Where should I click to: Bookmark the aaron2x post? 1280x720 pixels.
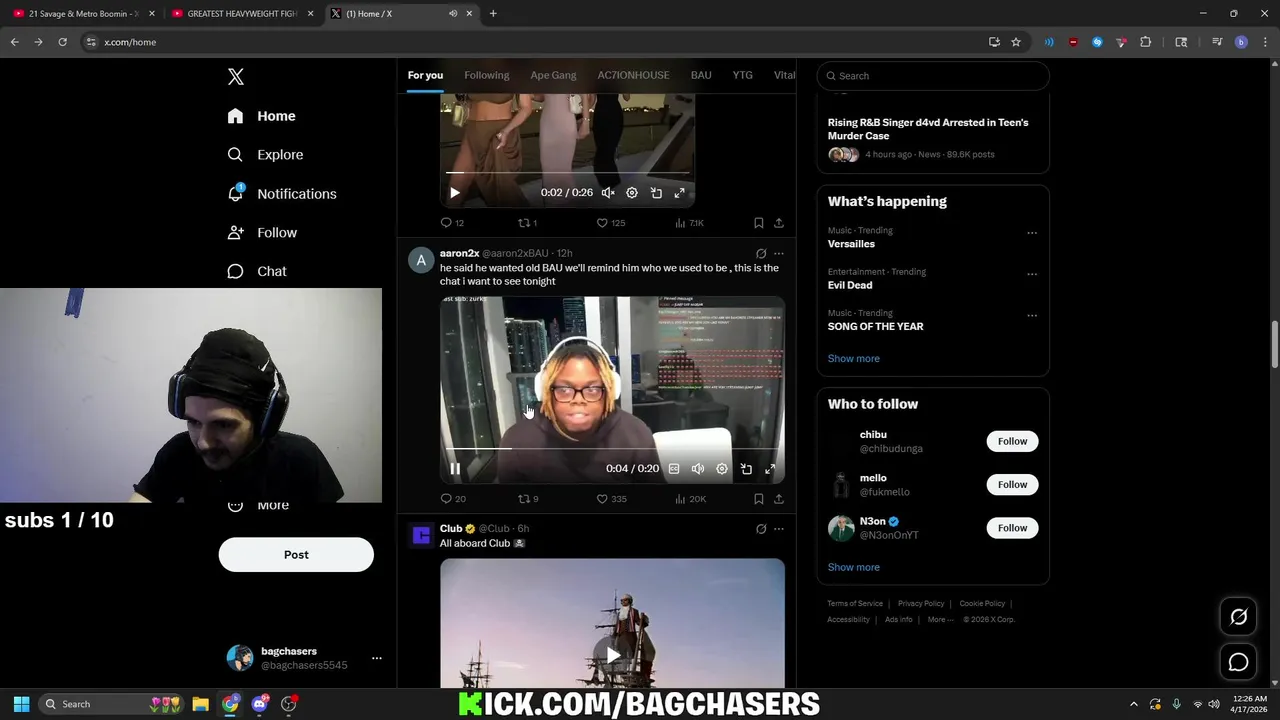point(759,499)
